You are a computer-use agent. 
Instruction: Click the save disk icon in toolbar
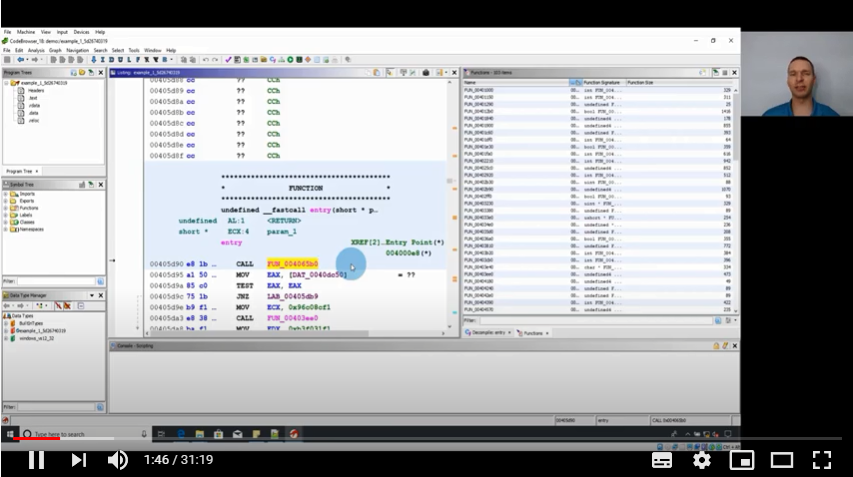click(7, 60)
